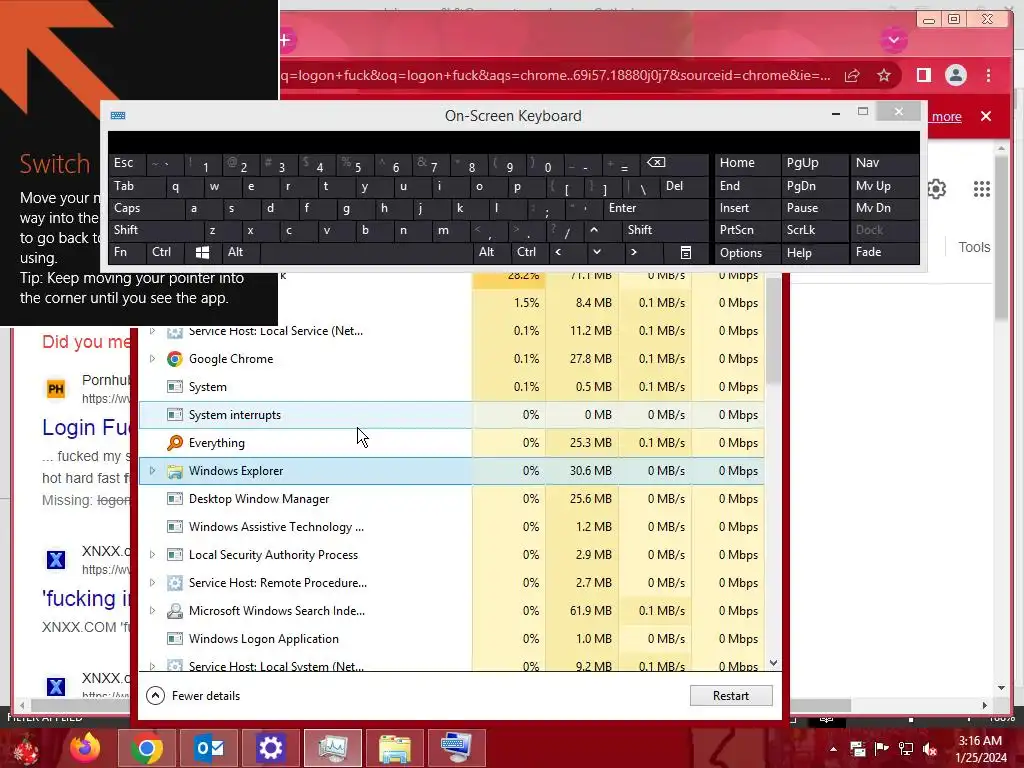Click the context menu key on keyboard
Screen dimensions: 1024x768
point(685,252)
